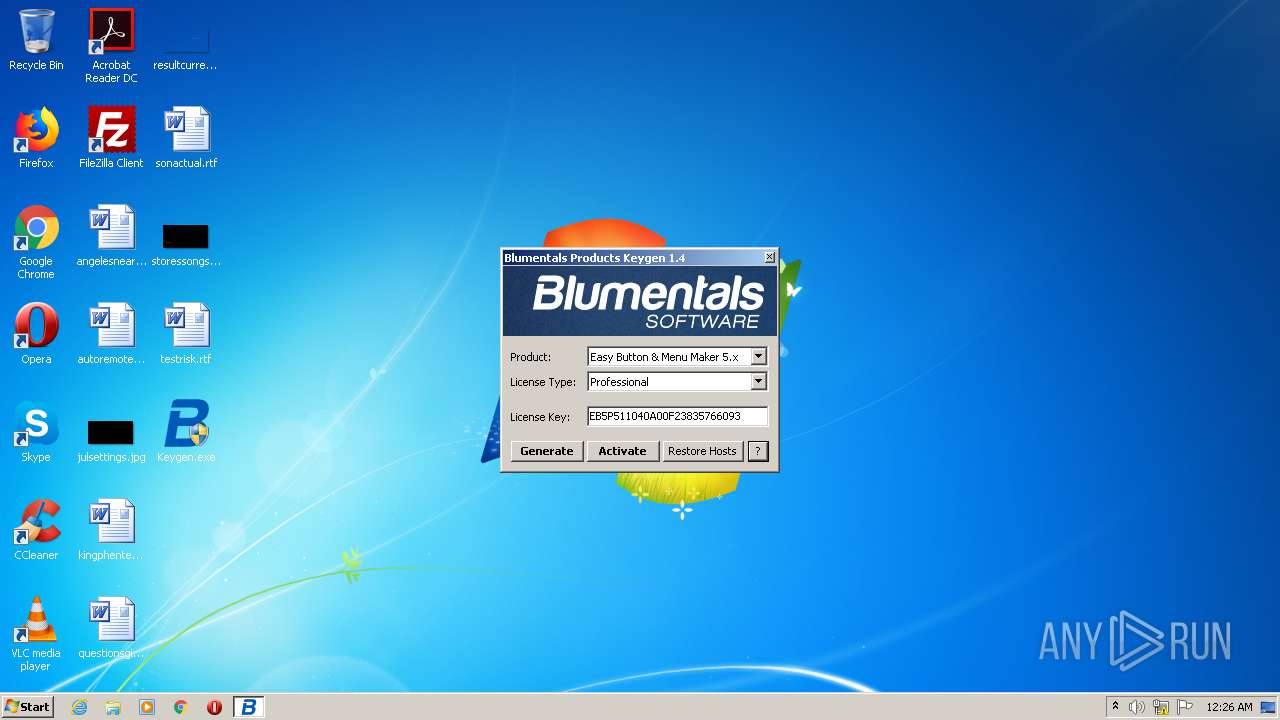Launch Google Chrome desktop shortcut

(x=36, y=242)
